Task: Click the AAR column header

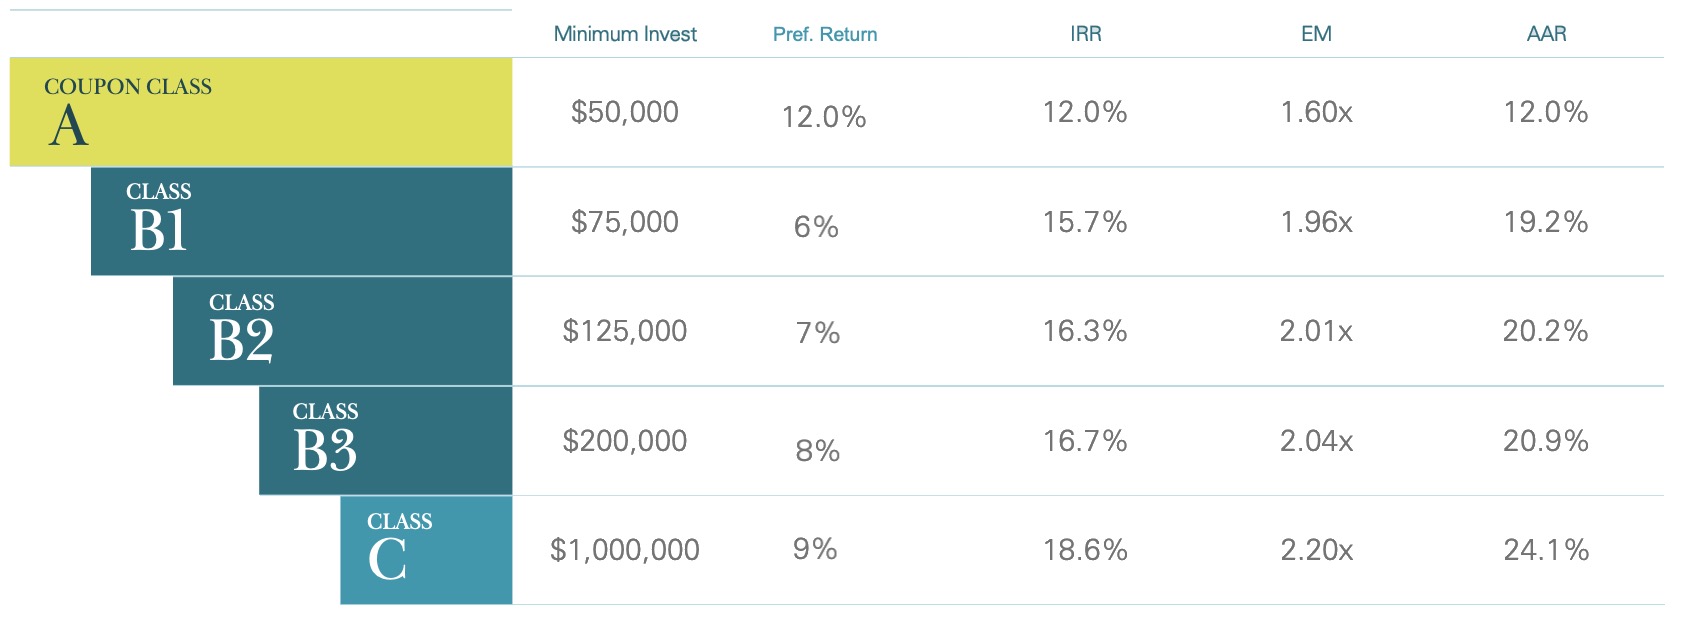Action: click(x=1546, y=34)
